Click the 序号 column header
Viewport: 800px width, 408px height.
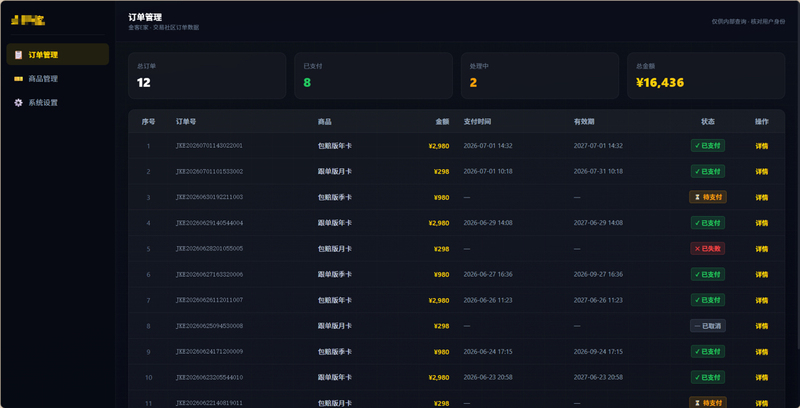148,122
